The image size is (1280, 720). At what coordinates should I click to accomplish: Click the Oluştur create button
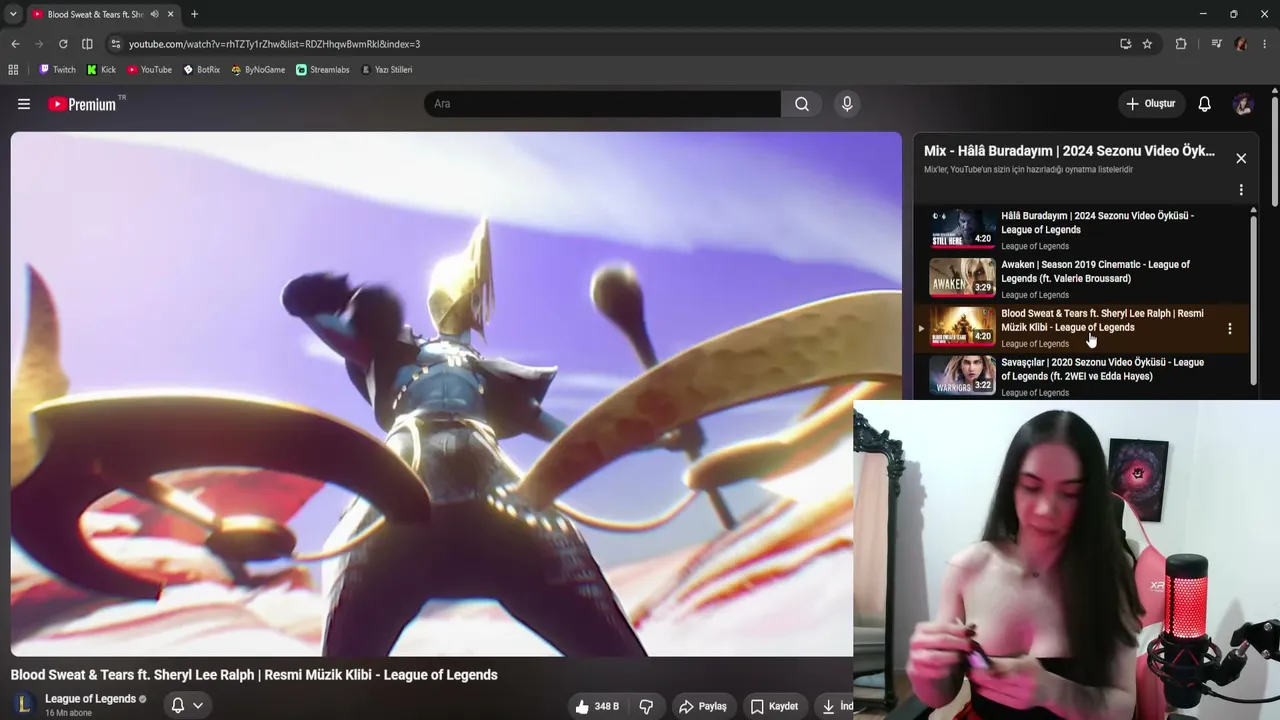(x=1151, y=104)
